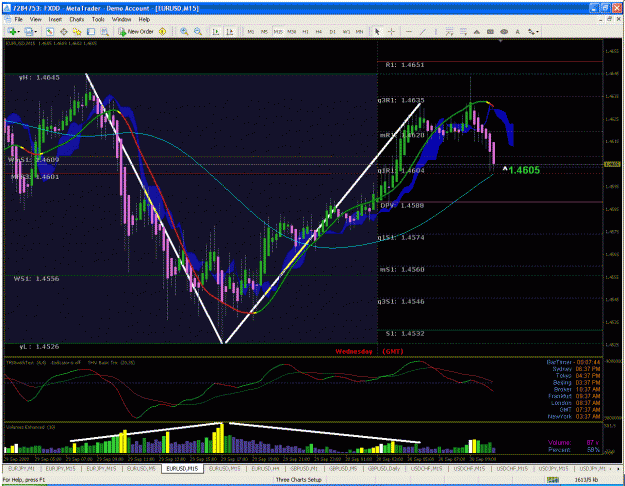This screenshot has width=625, height=486.
Task: Select the active EURUSD,M15 chart tab
Action: click(183, 468)
